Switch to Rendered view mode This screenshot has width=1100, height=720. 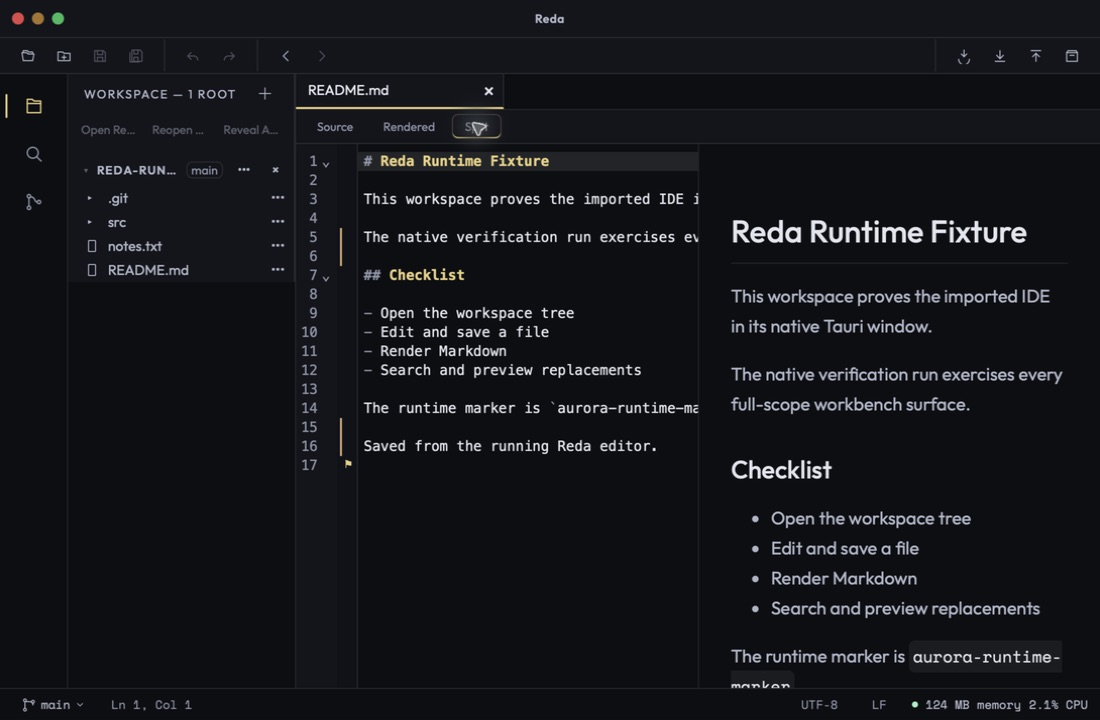tap(409, 127)
